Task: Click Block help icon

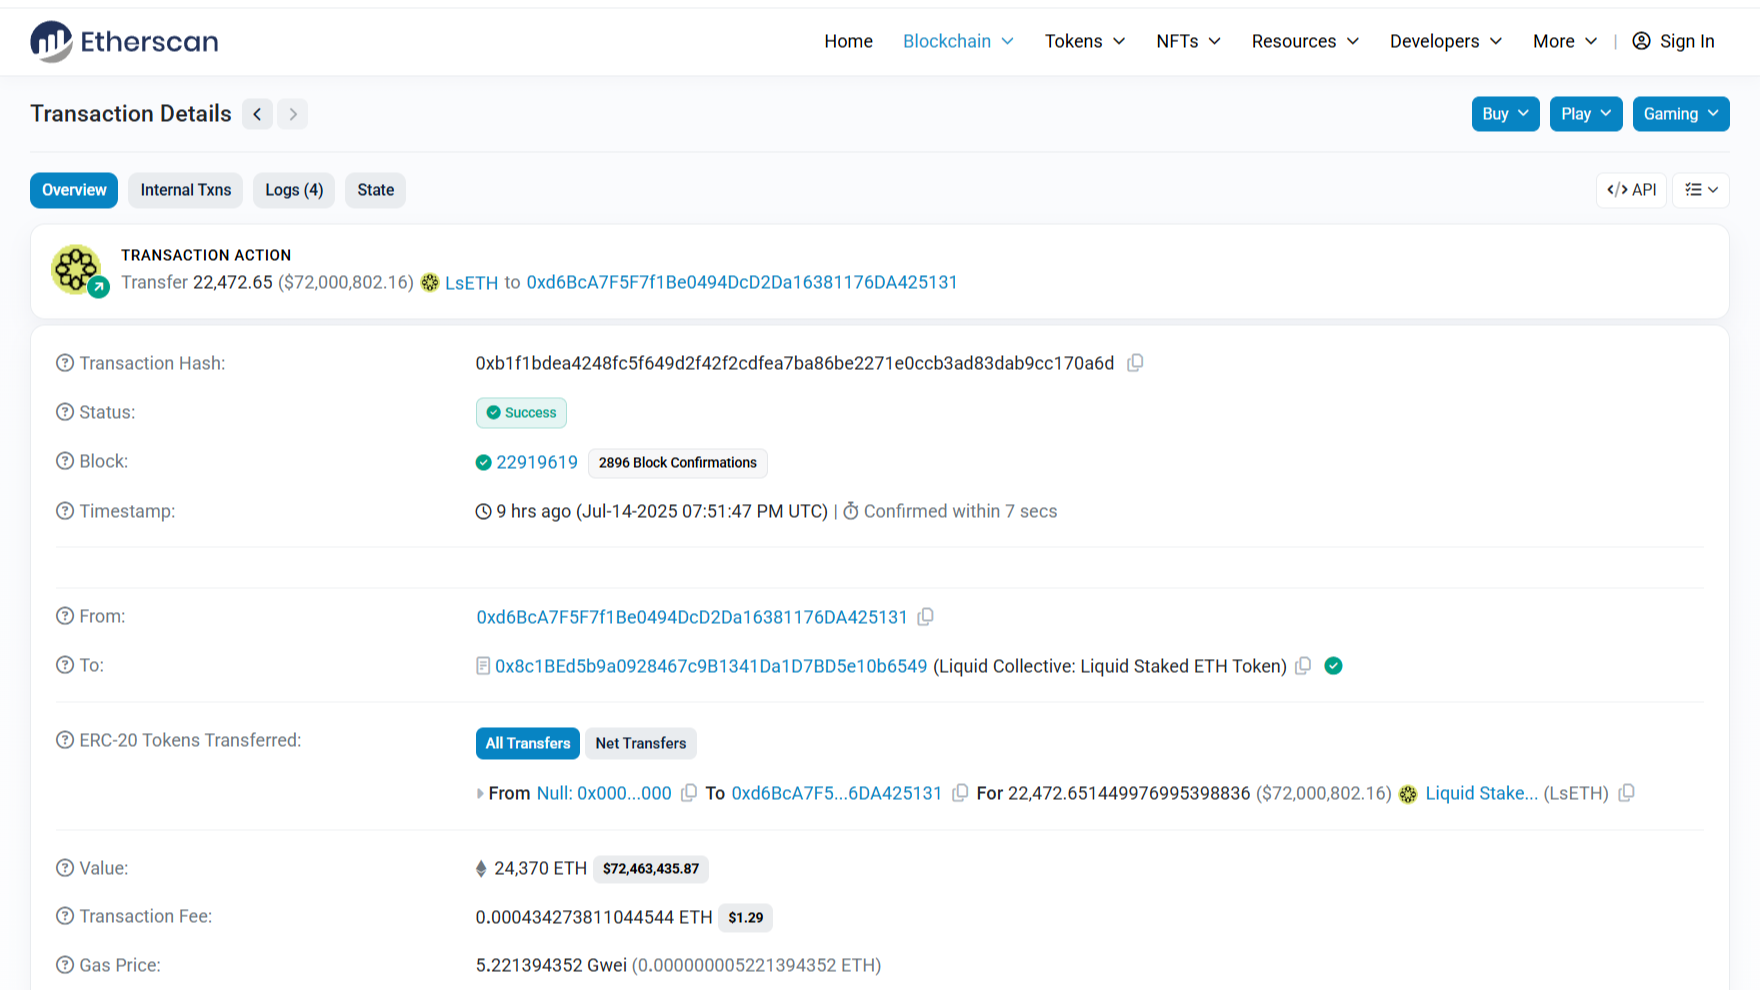Action: [x=65, y=461]
